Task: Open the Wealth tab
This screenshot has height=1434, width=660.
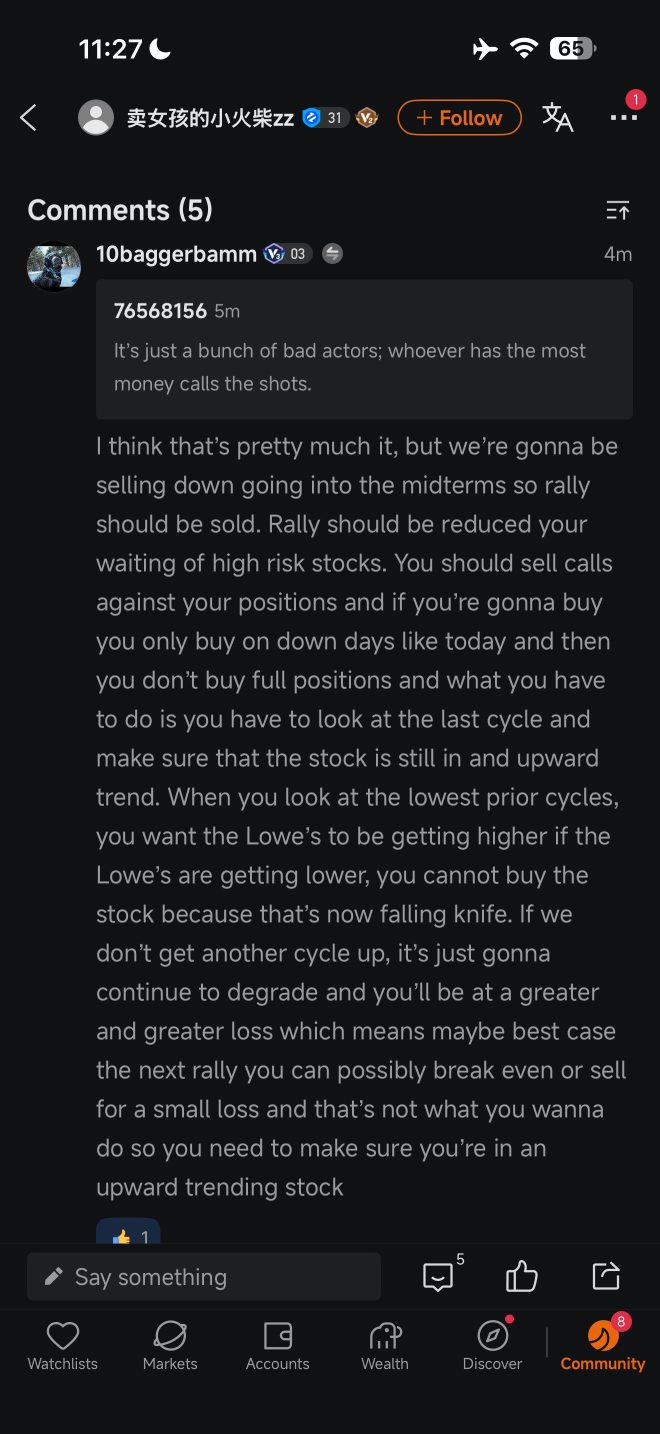Action: pyautogui.click(x=385, y=1346)
